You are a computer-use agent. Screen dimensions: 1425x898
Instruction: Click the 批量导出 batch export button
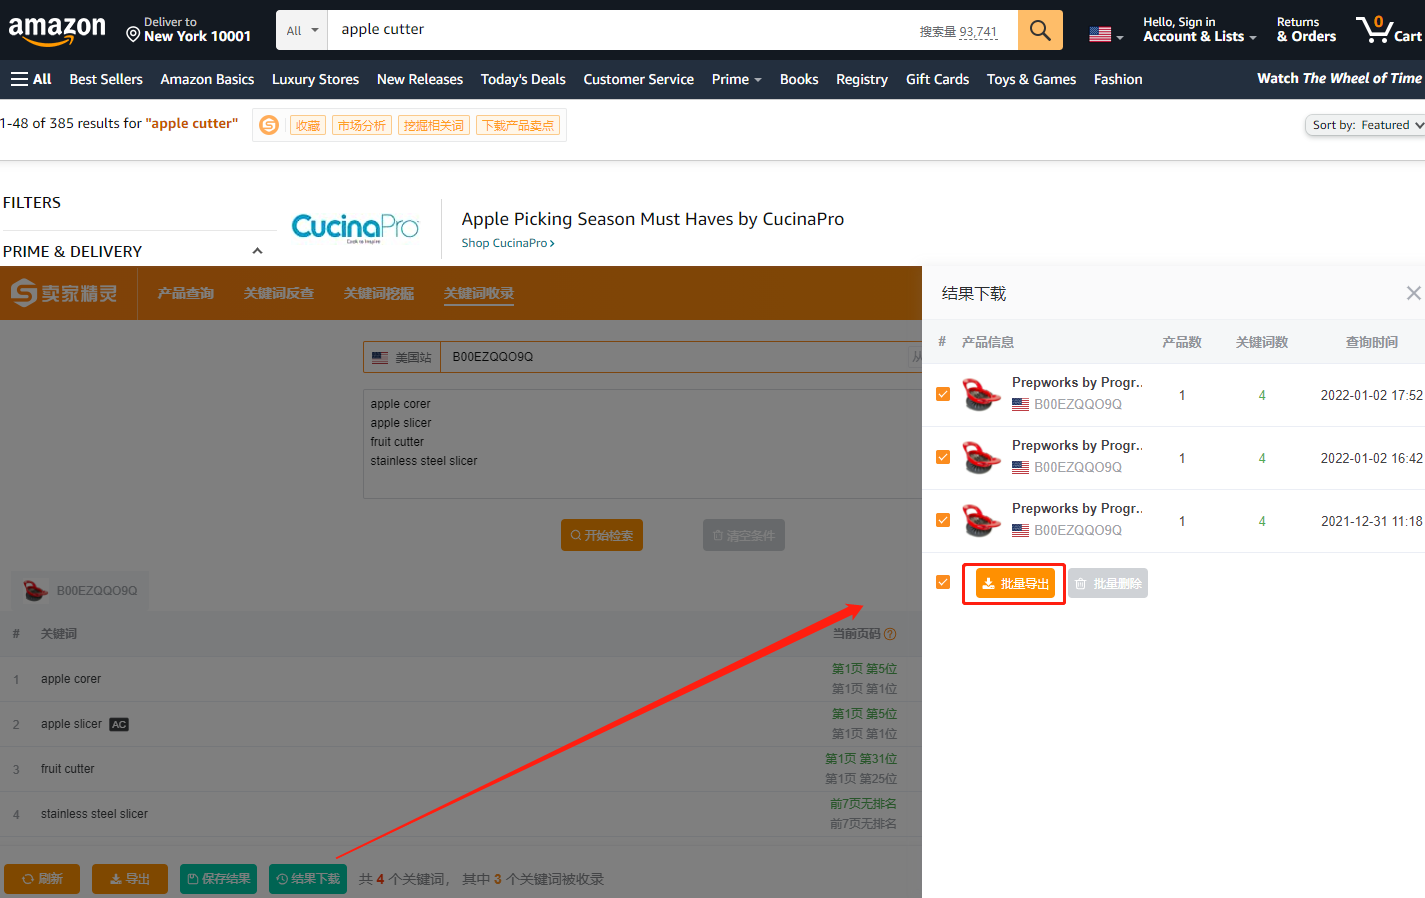click(x=1014, y=584)
